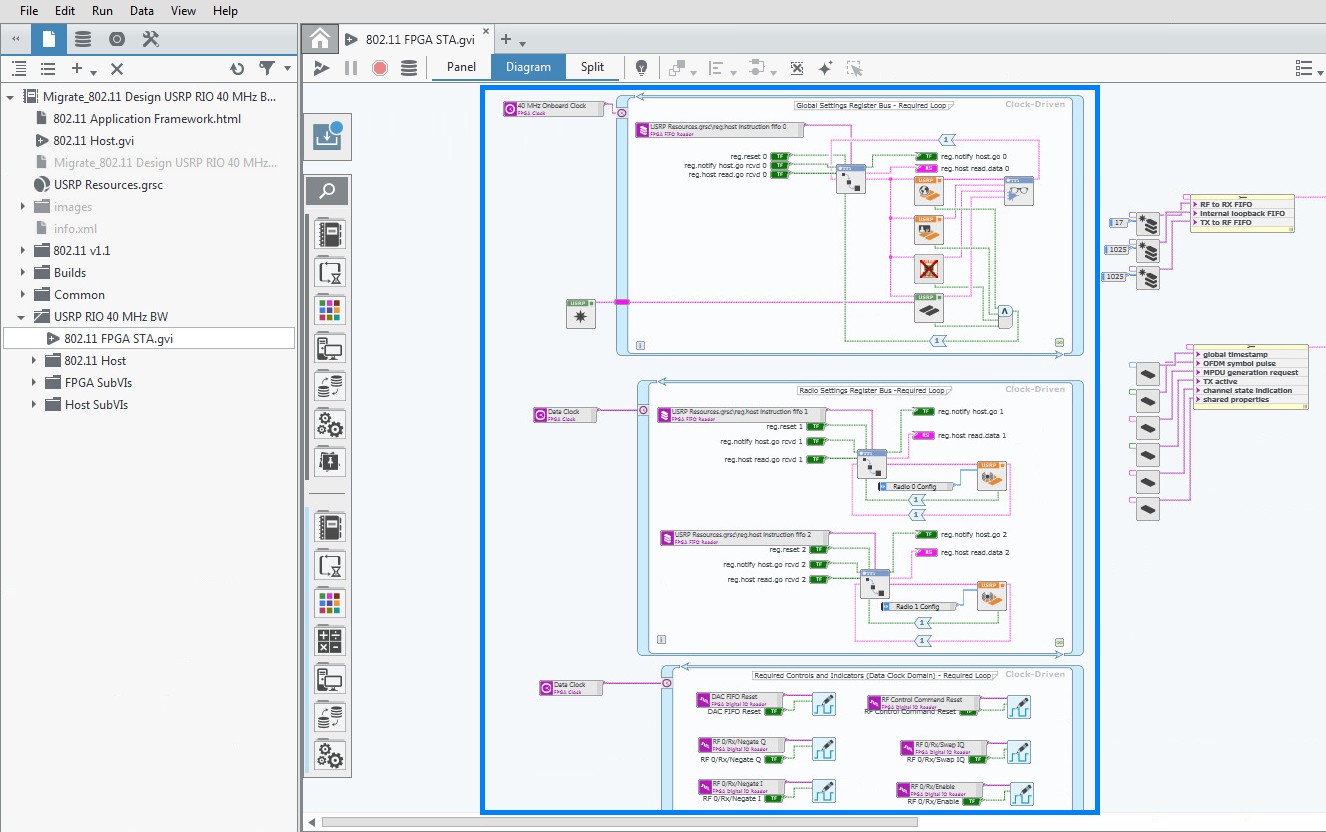Image resolution: width=1326 pixels, height=832 pixels.
Task: Open the upper colored-grid Data Types palette
Action: coord(330,310)
